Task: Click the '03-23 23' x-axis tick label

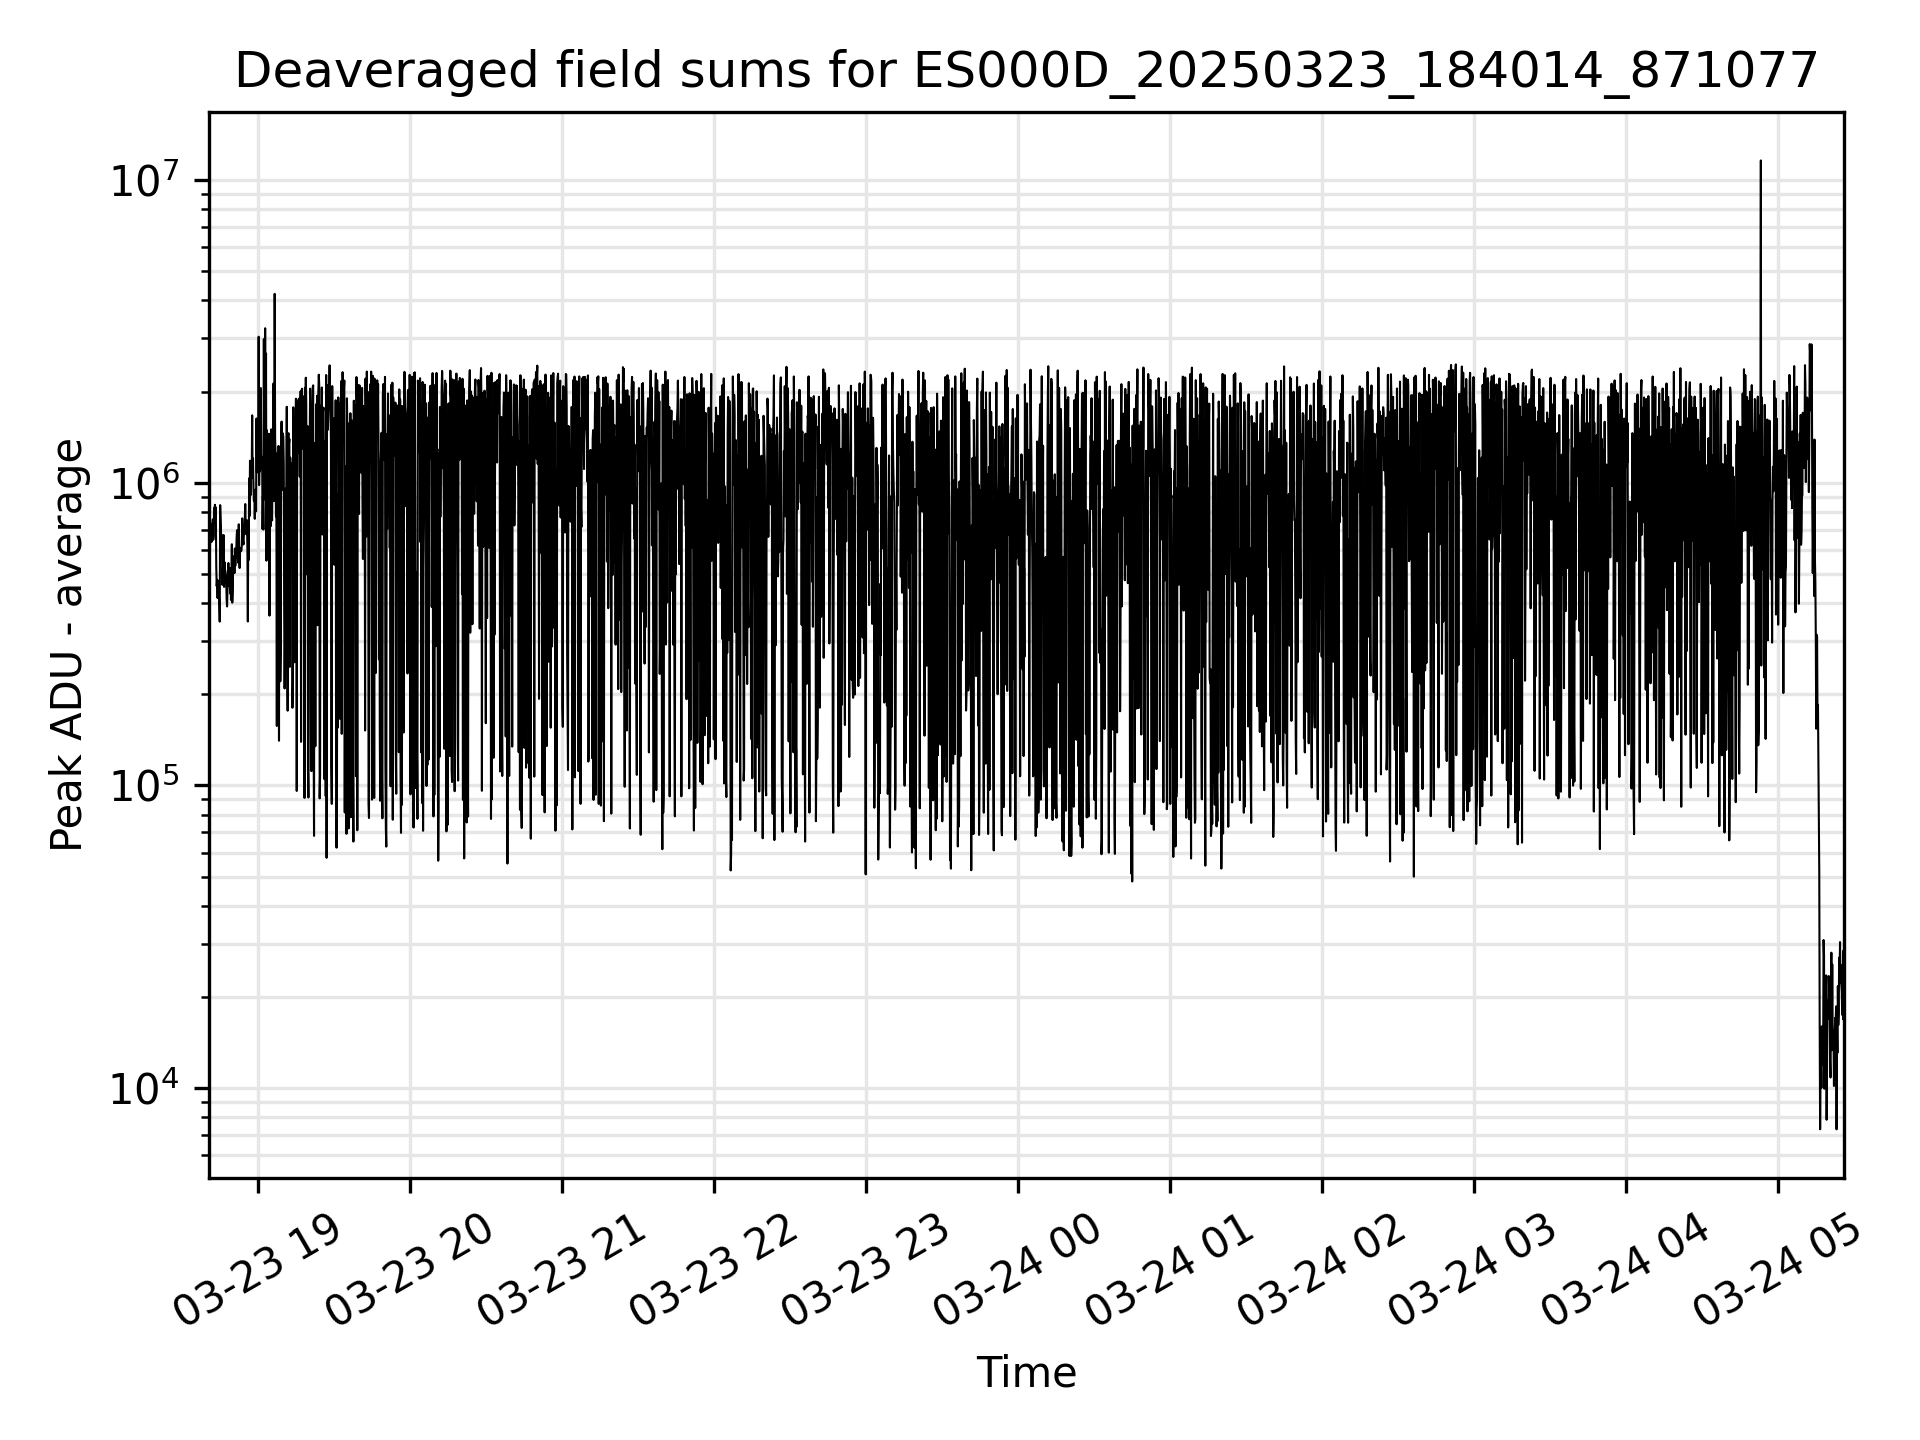Action: point(866,1271)
